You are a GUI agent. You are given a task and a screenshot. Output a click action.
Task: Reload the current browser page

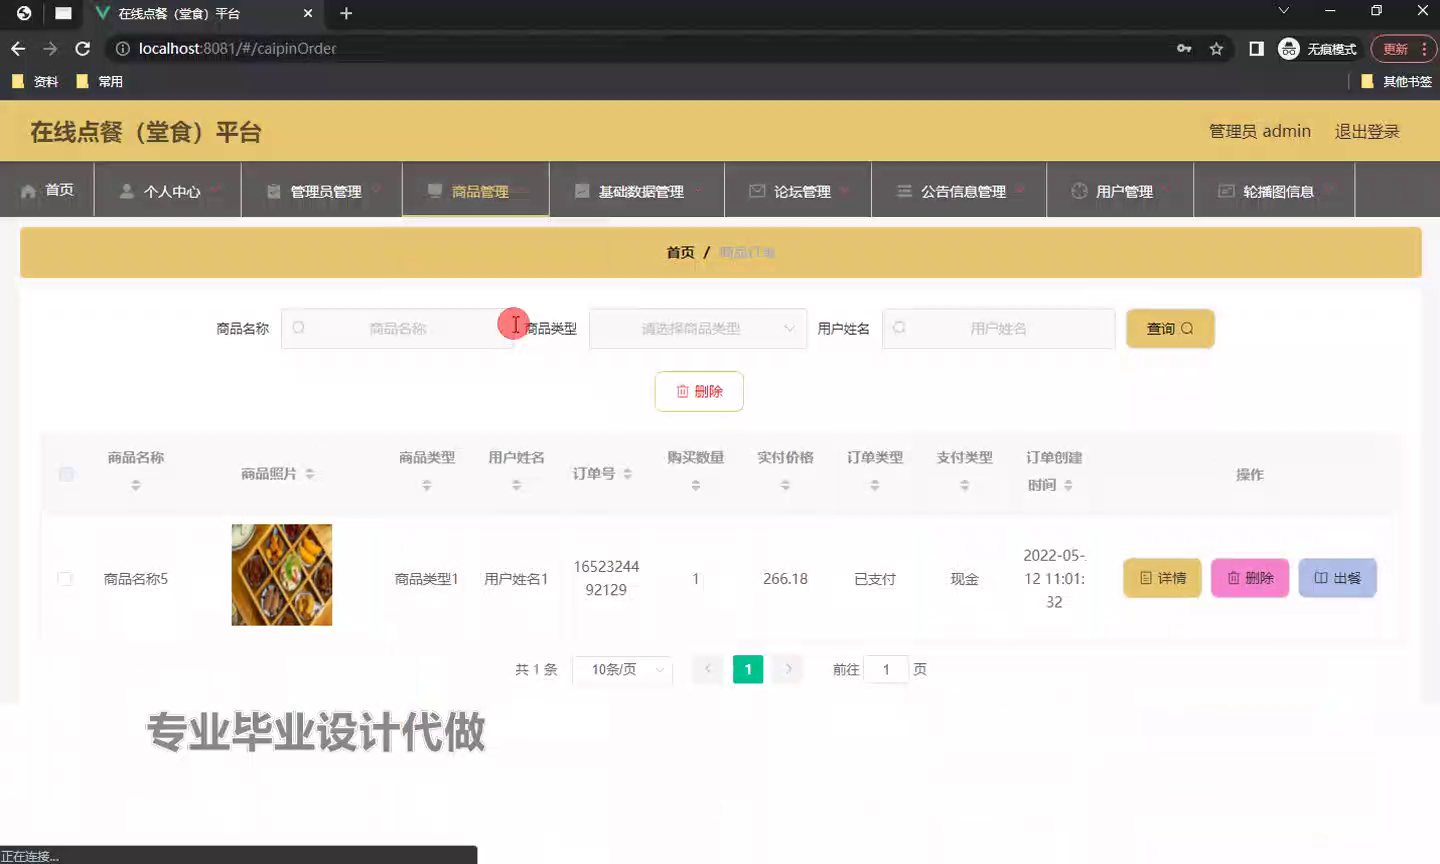click(x=83, y=48)
